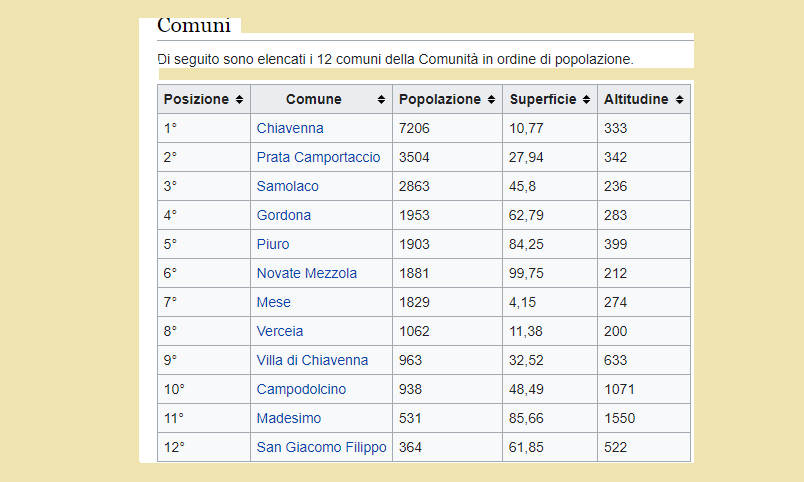Sort by Altitudine using arrow icon
804x482 pixels.
679,99
